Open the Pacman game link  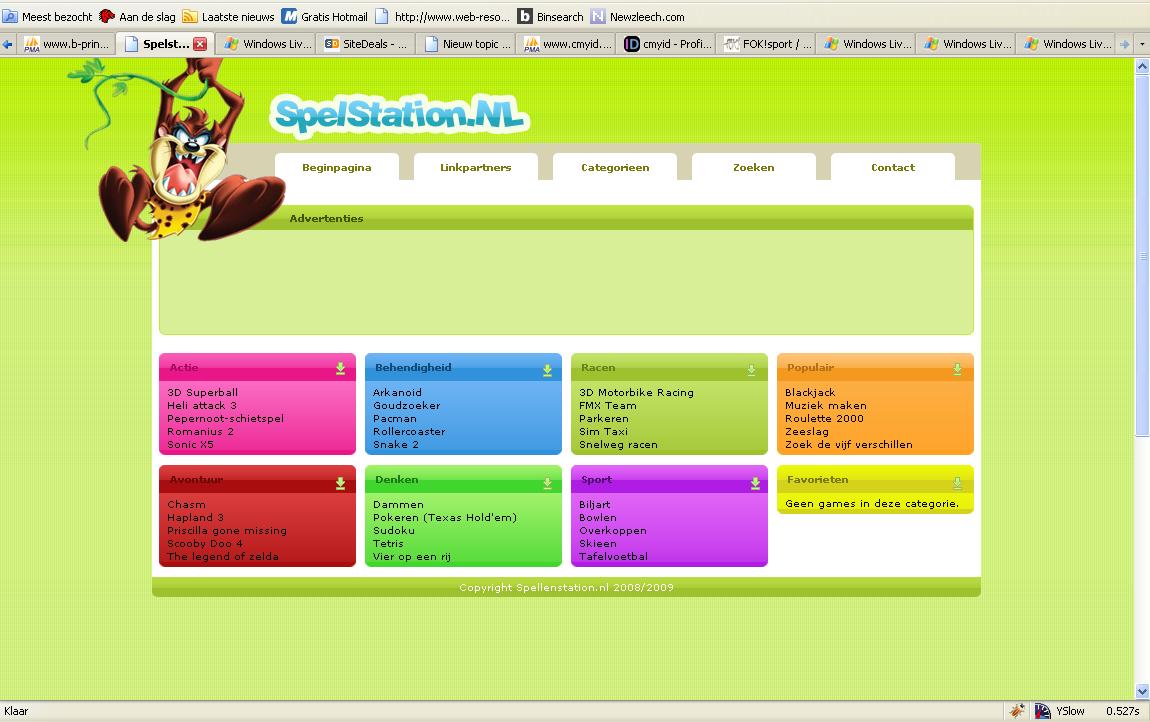(395, 419)
